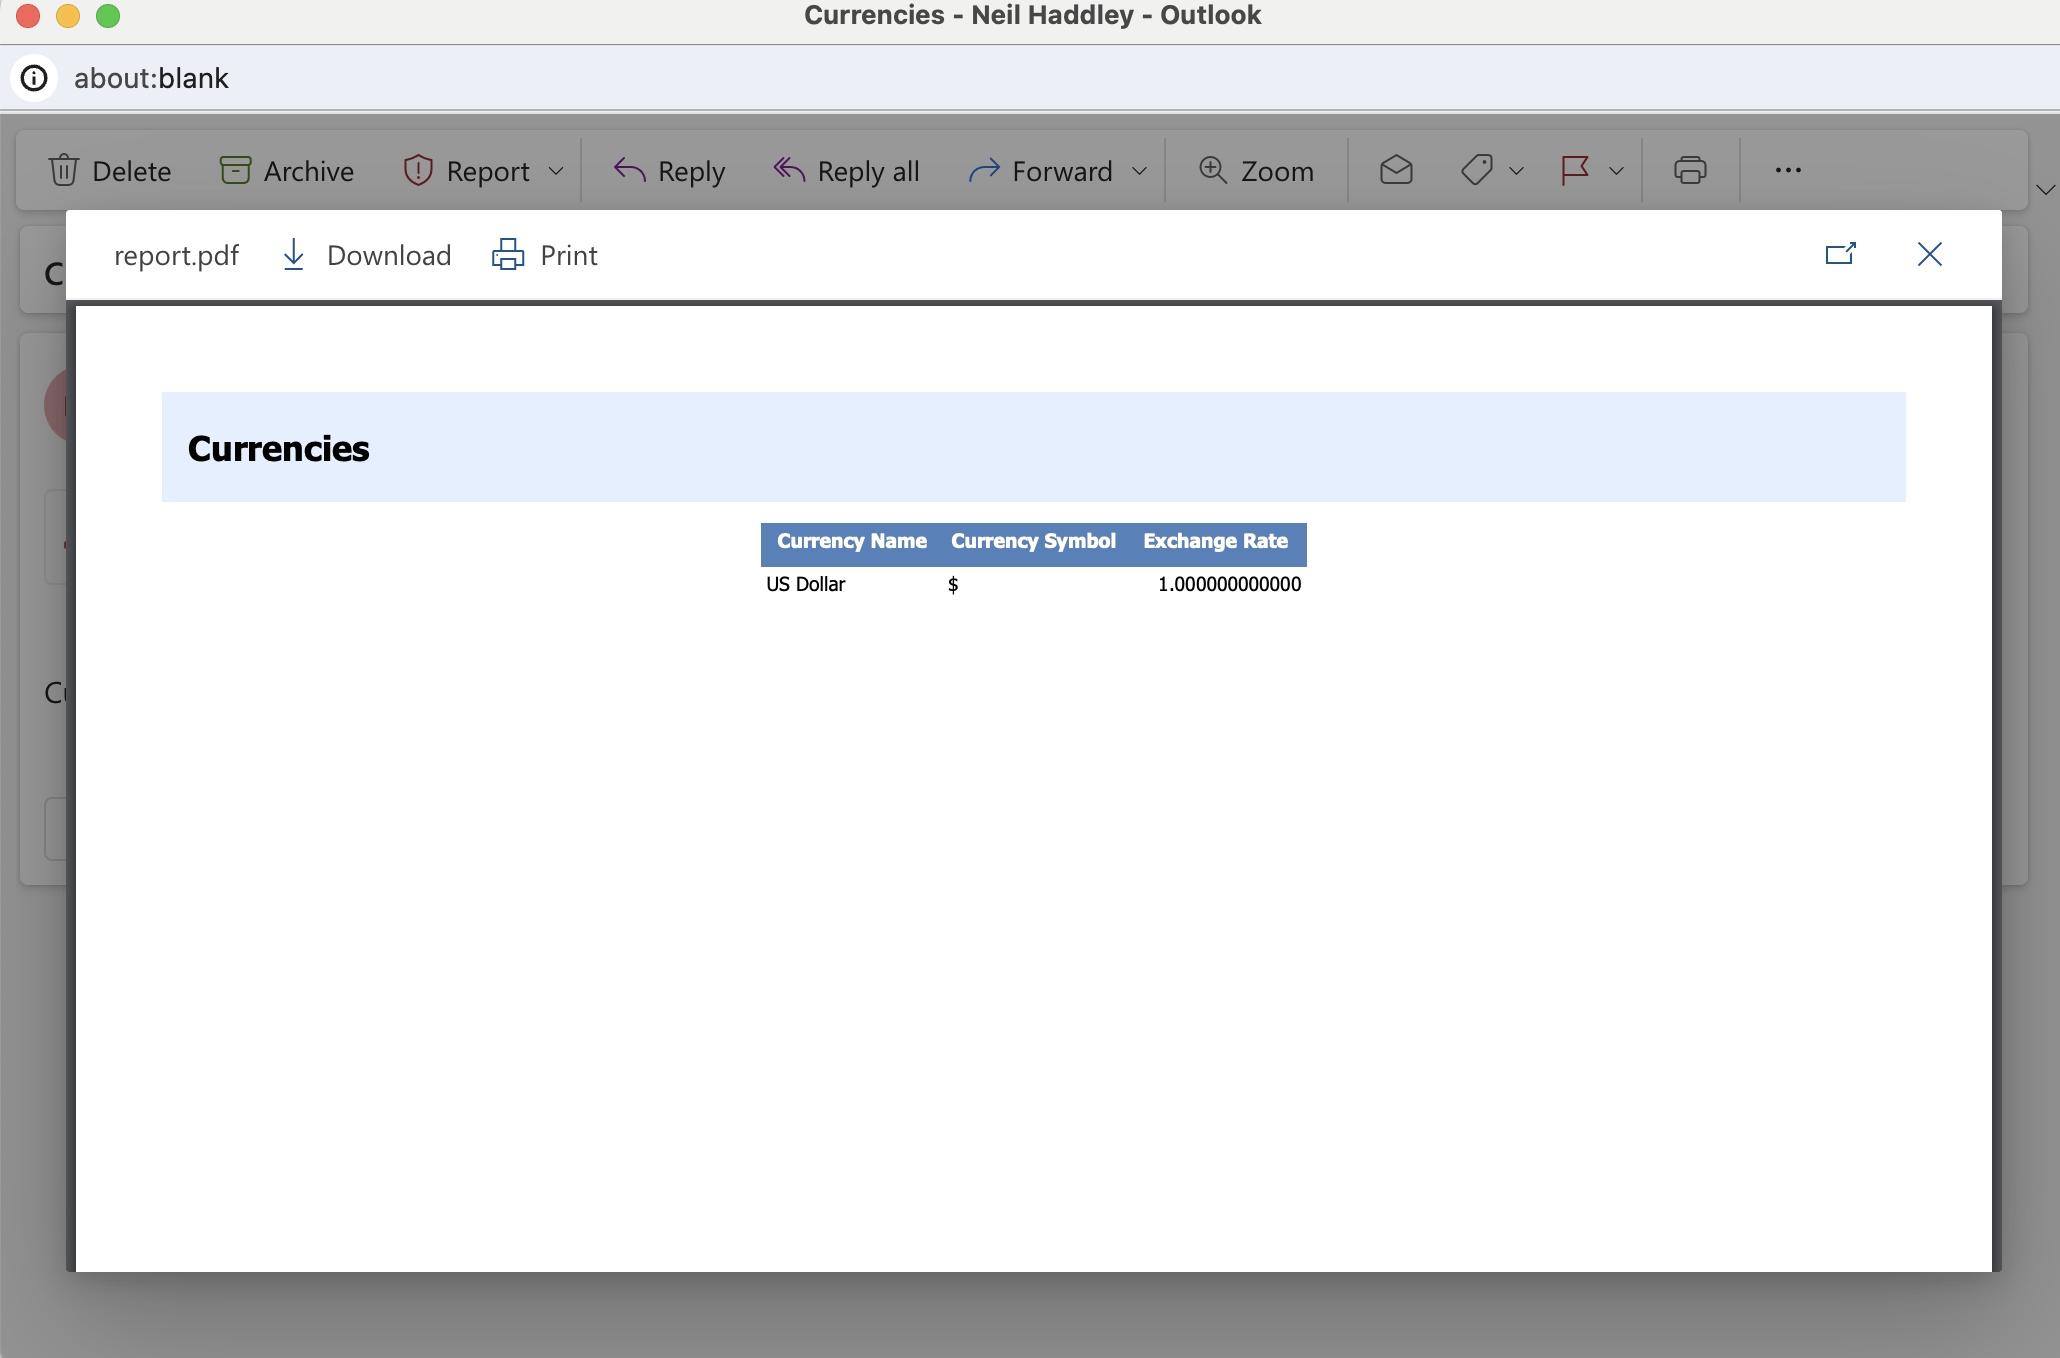Close the attachment preview pane
This screenshot has width=2060, height=1358.
(x=1929, y=254)
